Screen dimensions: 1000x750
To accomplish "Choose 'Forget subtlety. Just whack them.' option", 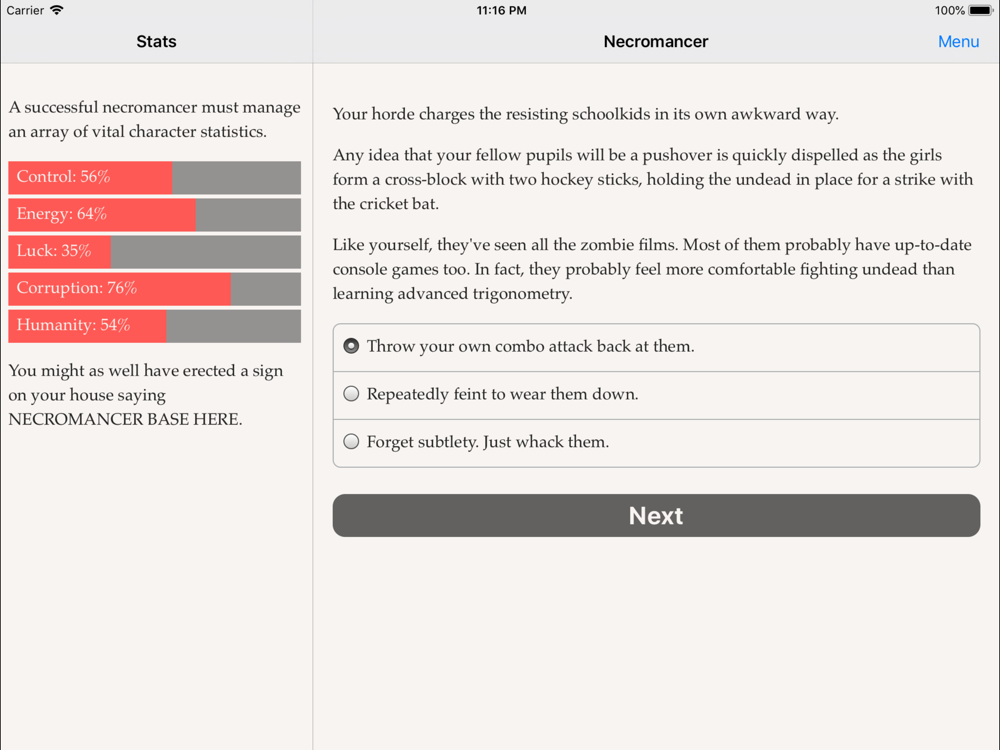I will [656, 443].
